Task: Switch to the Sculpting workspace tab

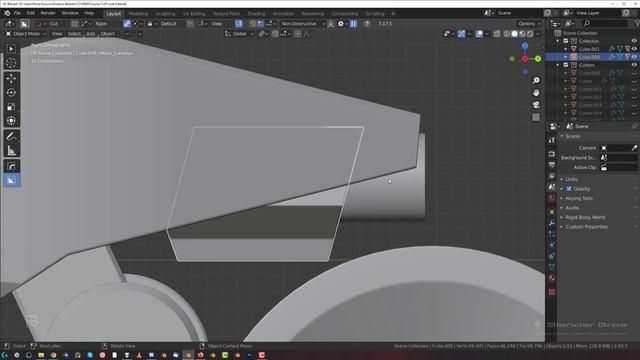Action: 165,13
